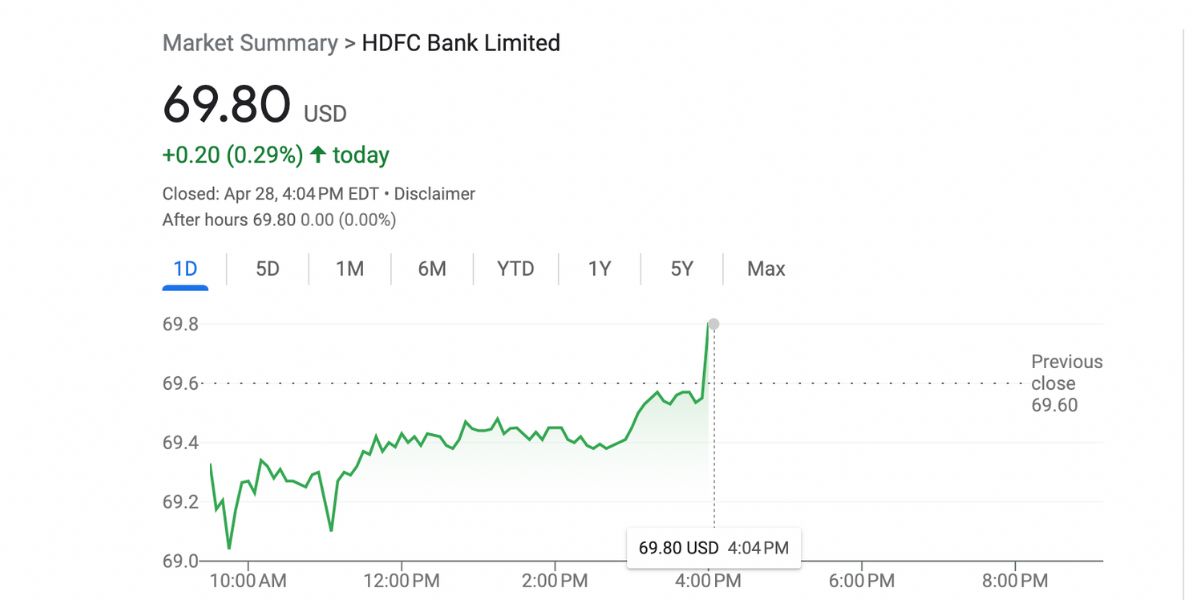Select the Max time range

[x=766, y=269]
